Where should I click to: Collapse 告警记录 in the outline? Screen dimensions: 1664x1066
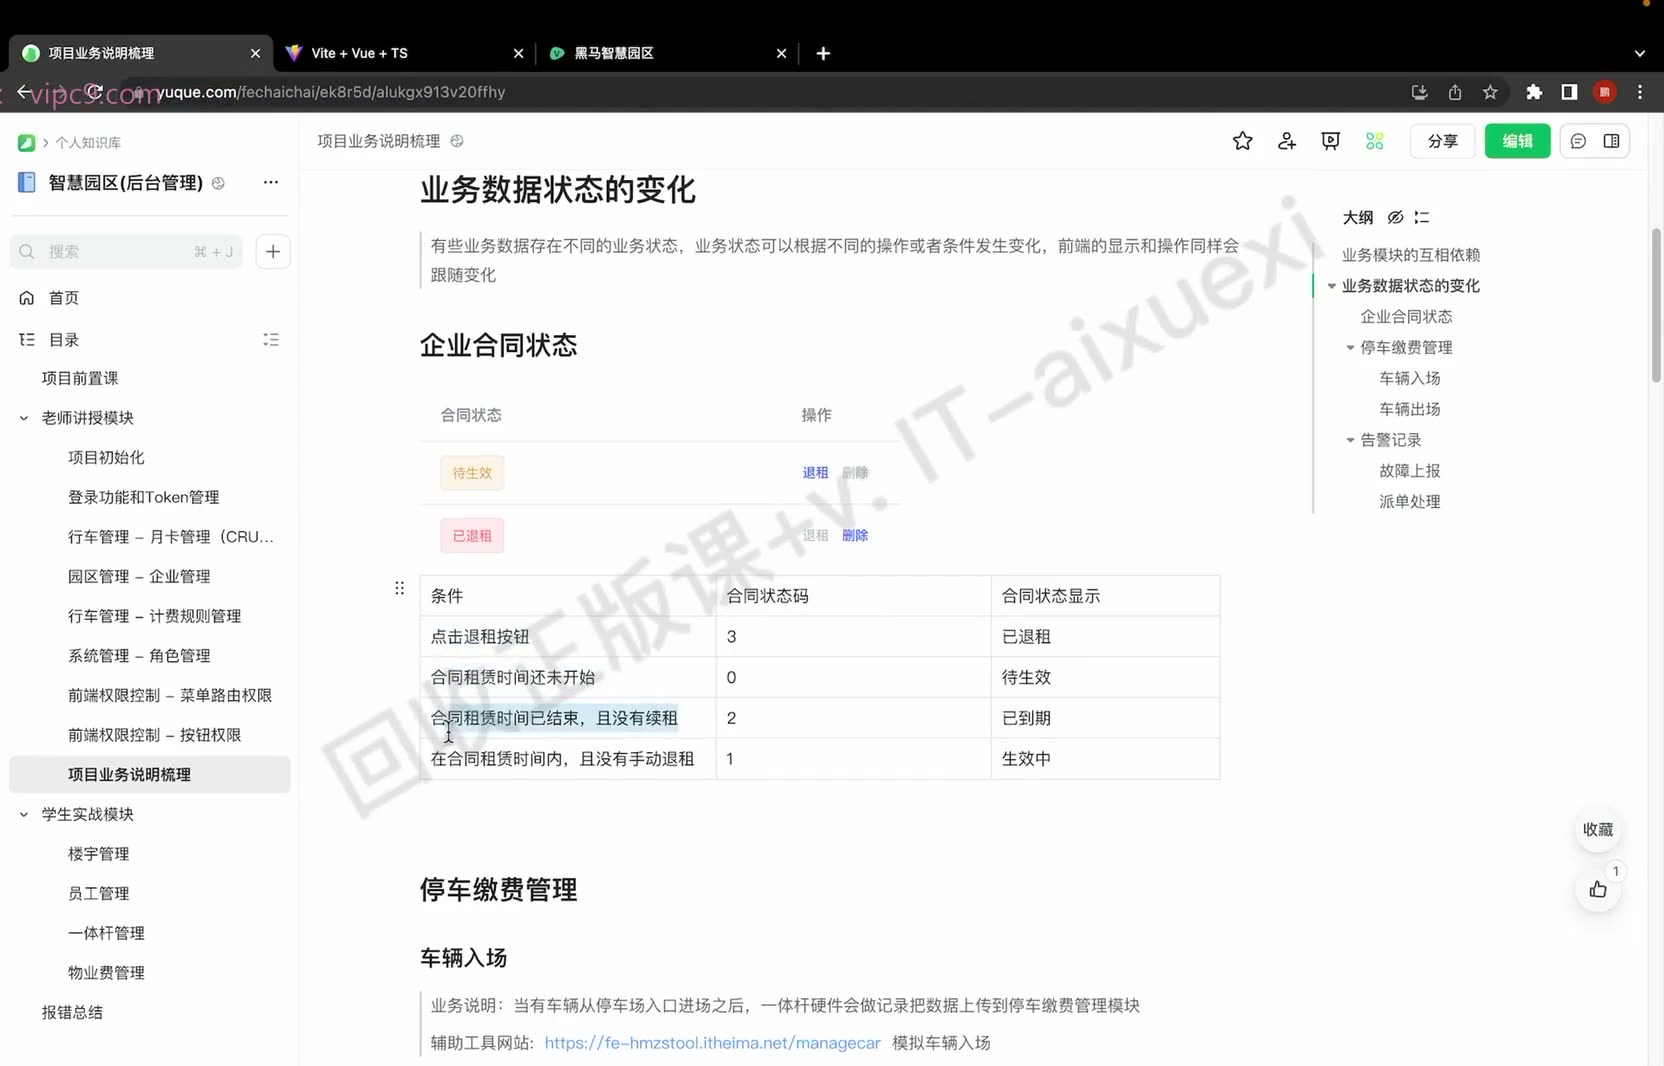tap(1350, 440)
